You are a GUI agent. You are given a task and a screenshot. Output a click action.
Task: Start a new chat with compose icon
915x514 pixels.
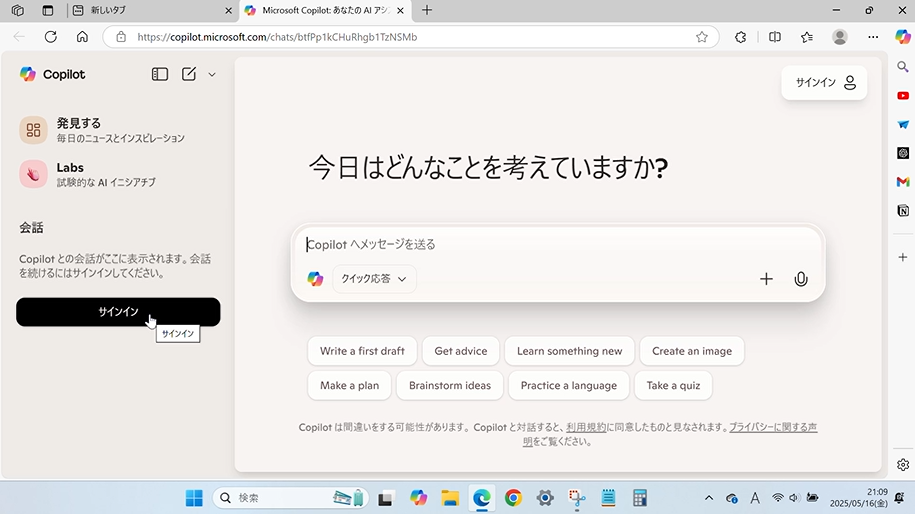pyautogui.click(x=189, y=74)
